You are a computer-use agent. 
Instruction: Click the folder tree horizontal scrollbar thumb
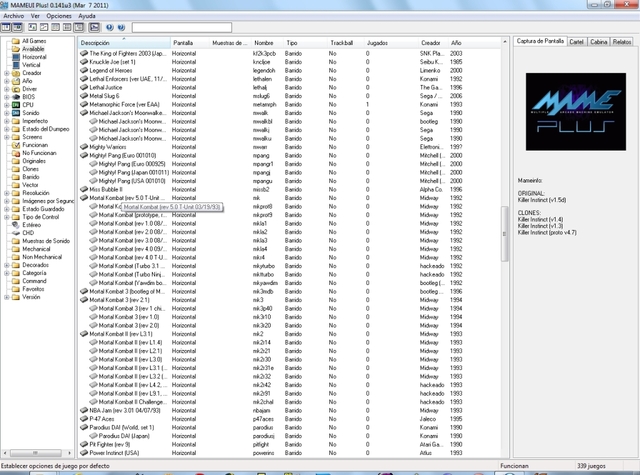click(x=35, y=453)
